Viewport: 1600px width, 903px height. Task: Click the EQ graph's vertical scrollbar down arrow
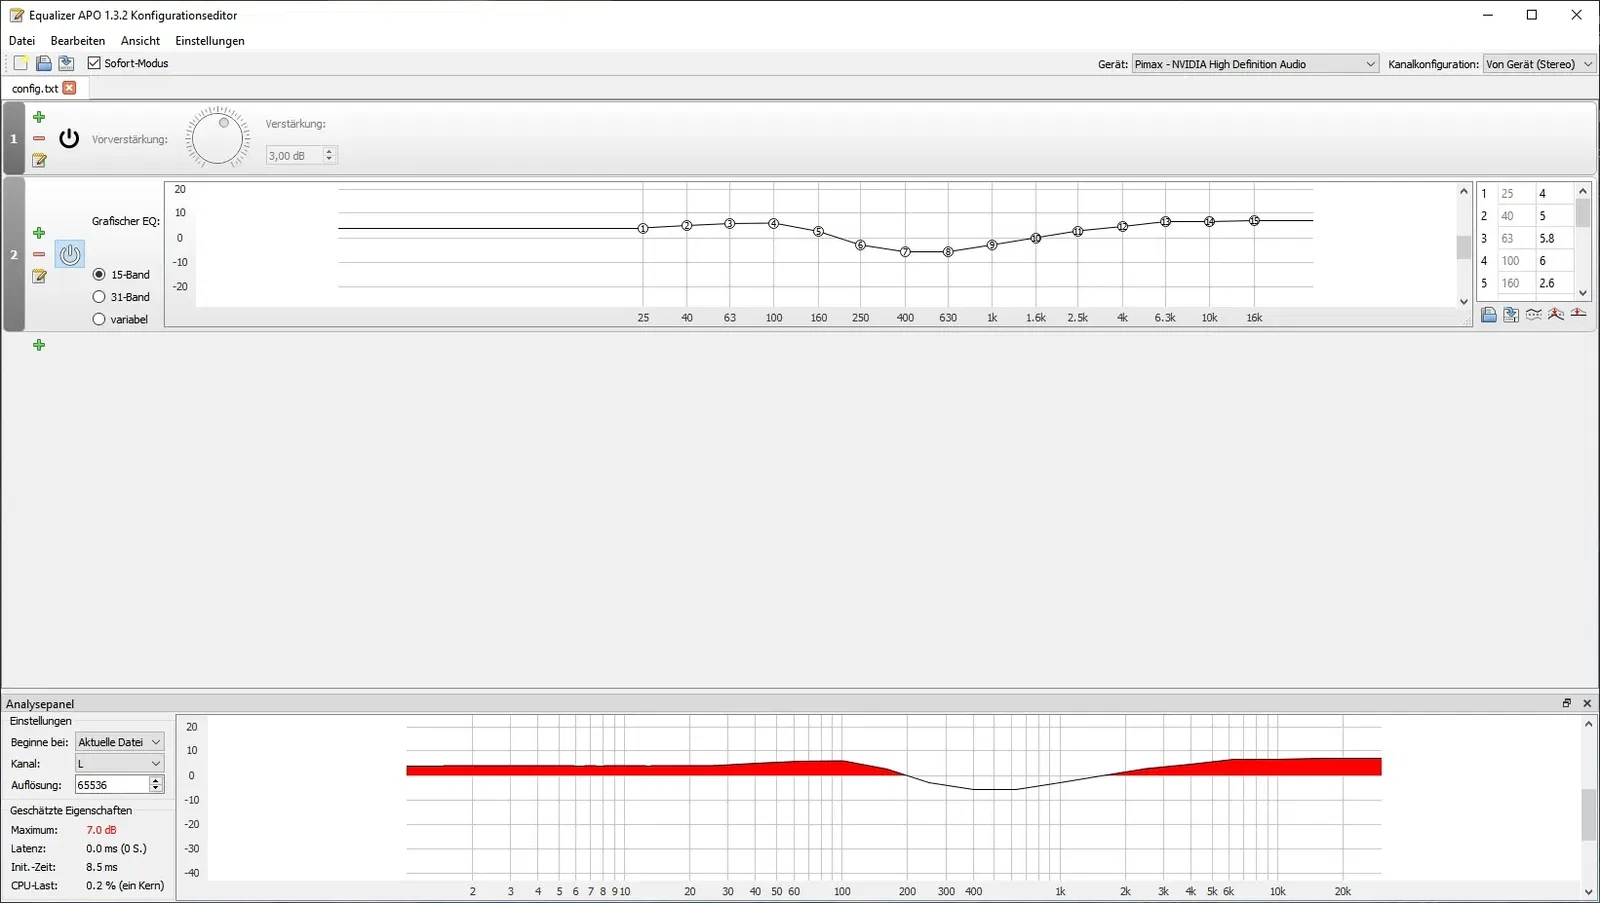coord(1464,302)
